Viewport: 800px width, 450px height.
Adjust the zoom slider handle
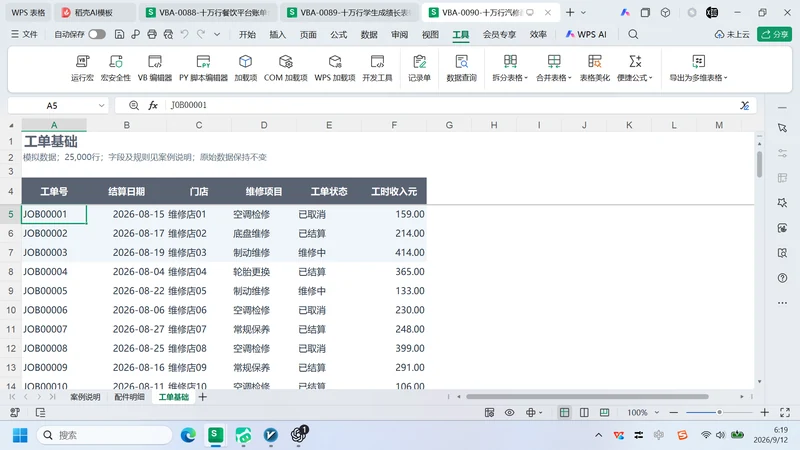tap(719, 412)
